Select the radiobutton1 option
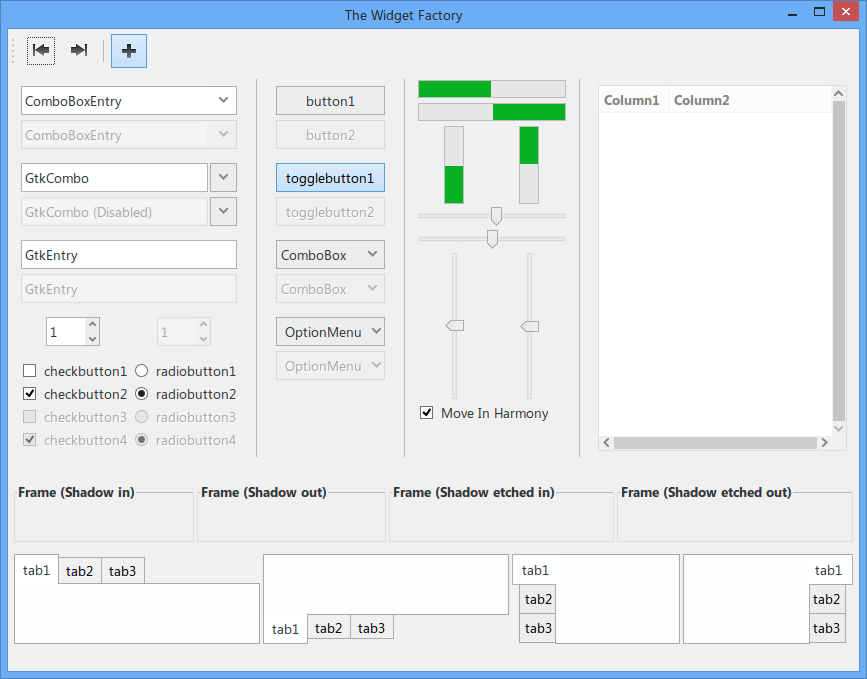Viewport: 867px width, 679px height. (142, 371)
